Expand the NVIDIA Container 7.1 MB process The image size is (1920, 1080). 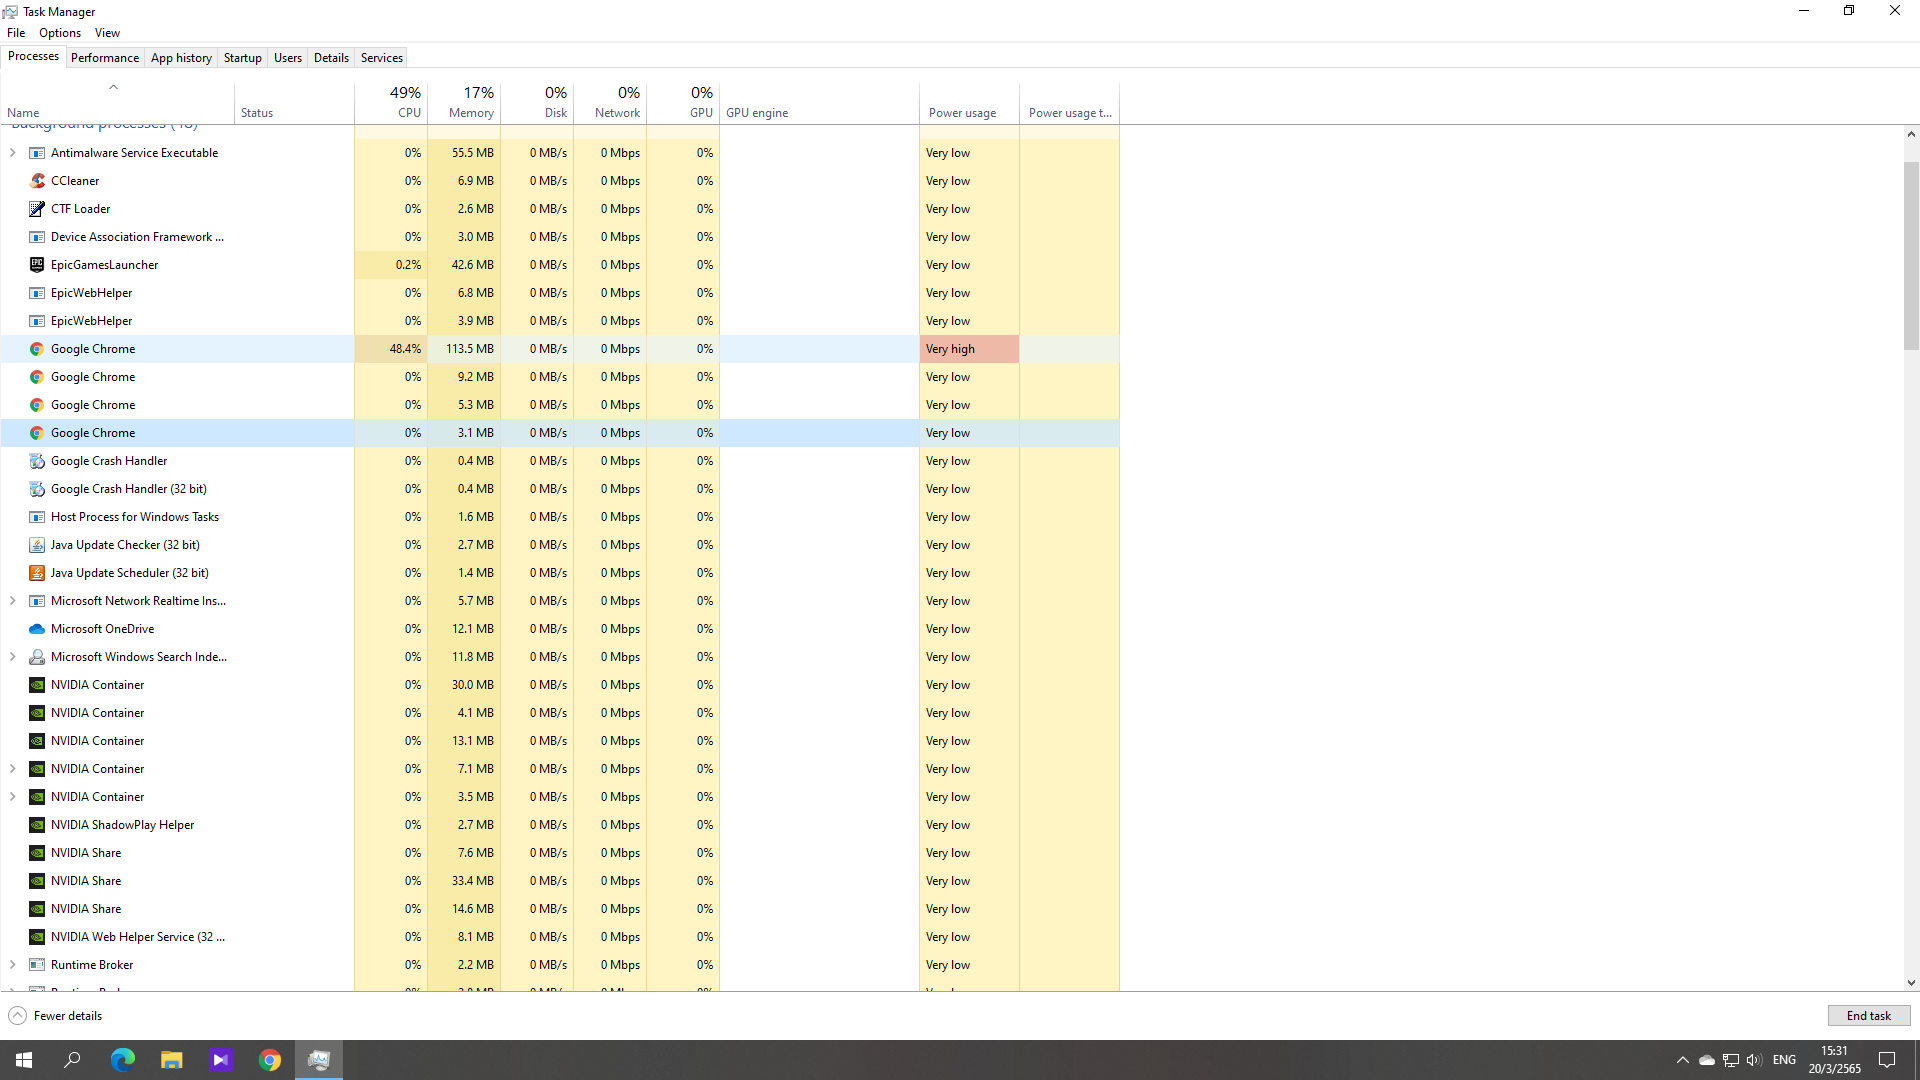[x=12, y=769]
